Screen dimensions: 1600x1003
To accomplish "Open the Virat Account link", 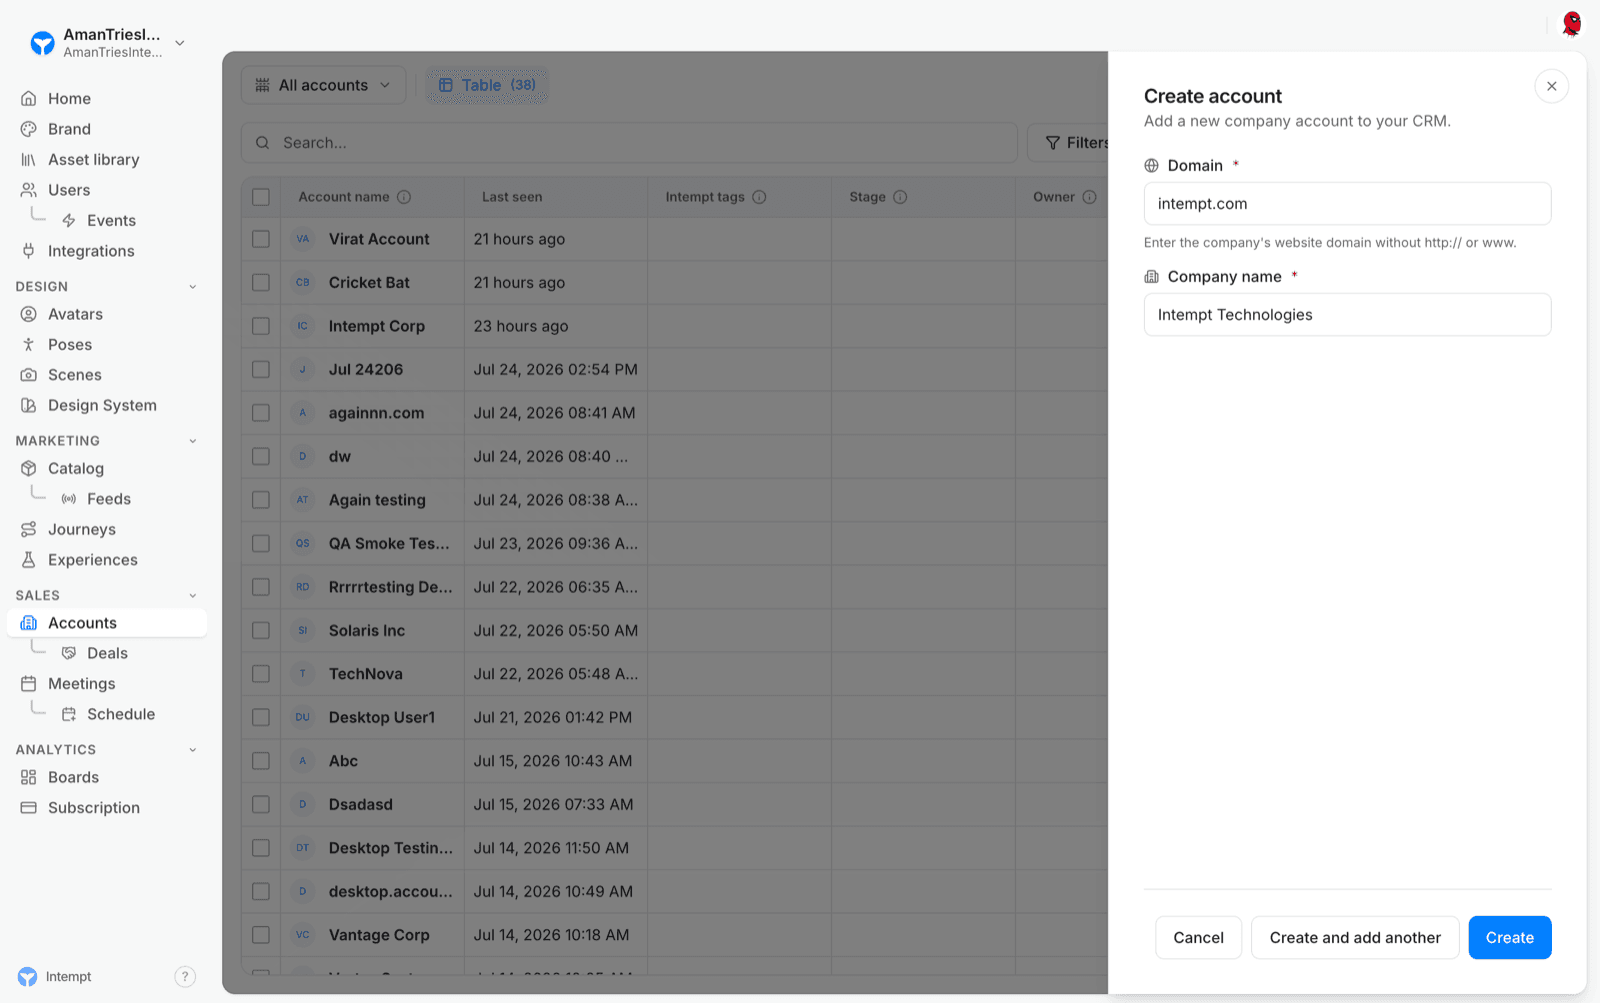I will coord(379,239).
